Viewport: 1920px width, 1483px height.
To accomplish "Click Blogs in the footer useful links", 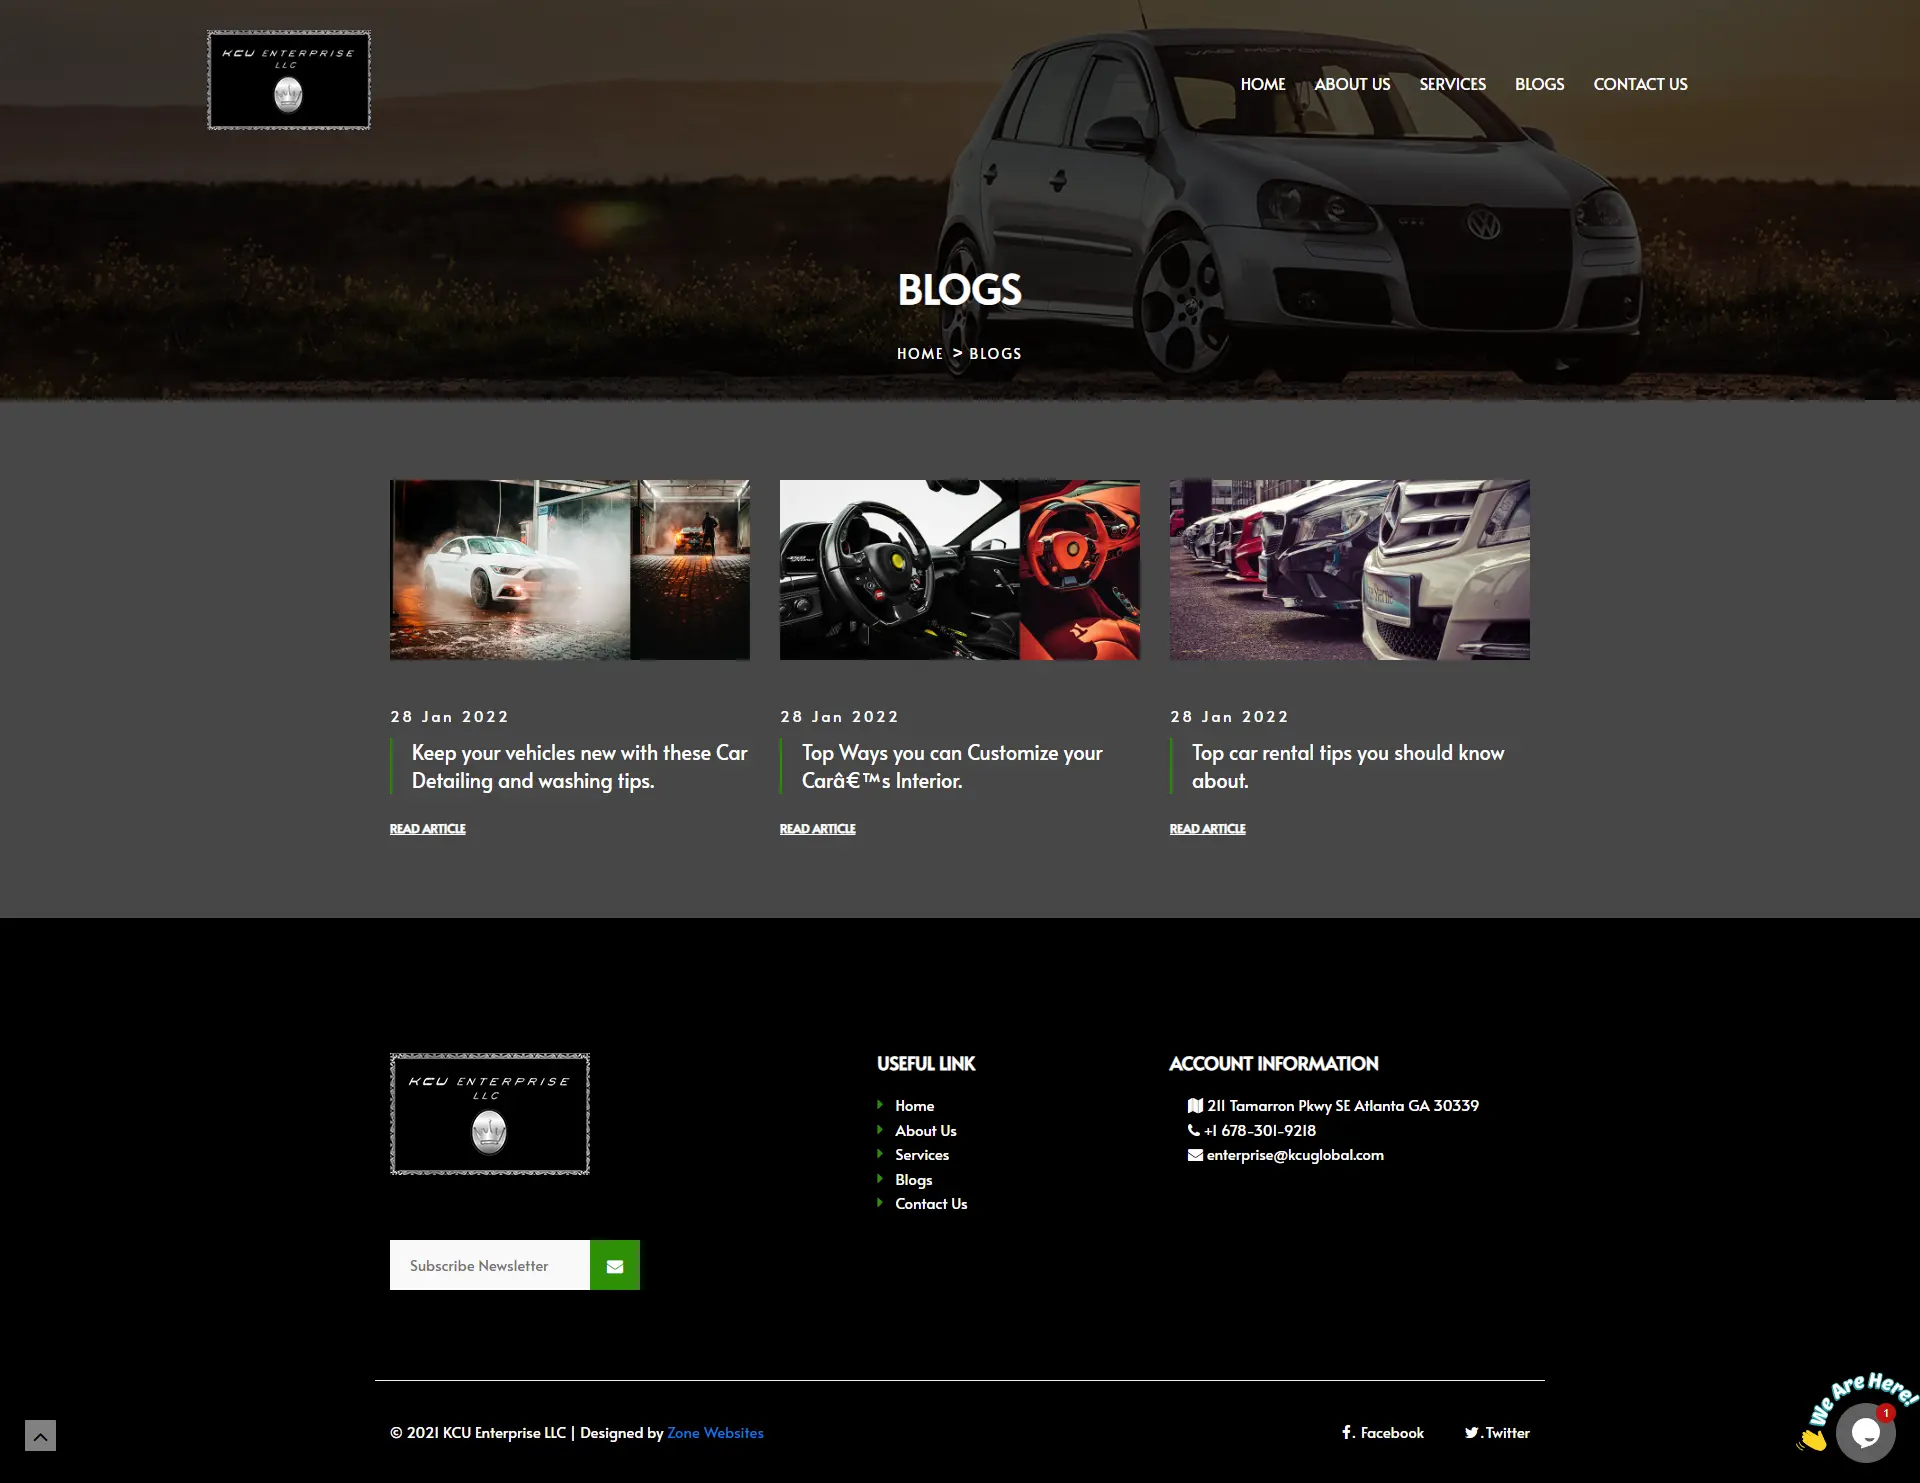I will coord(913,1180).
